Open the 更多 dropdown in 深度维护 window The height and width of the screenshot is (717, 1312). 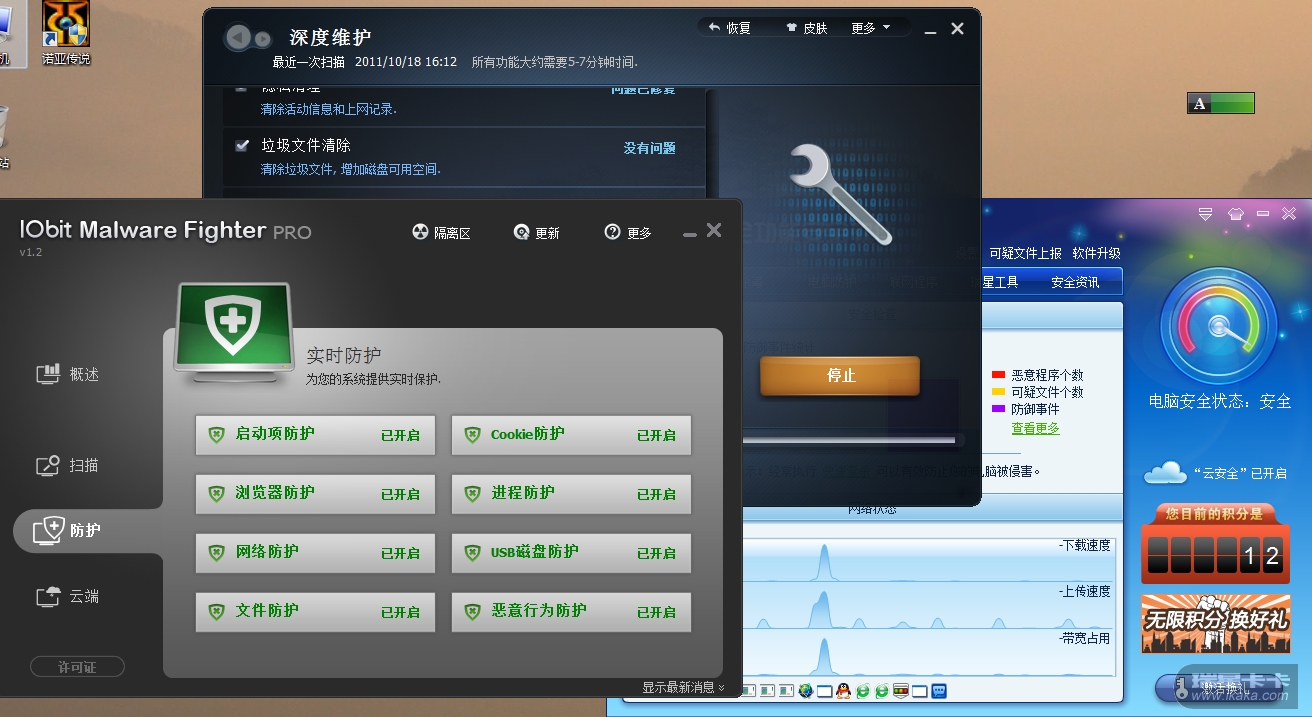[x=870, y=28]
